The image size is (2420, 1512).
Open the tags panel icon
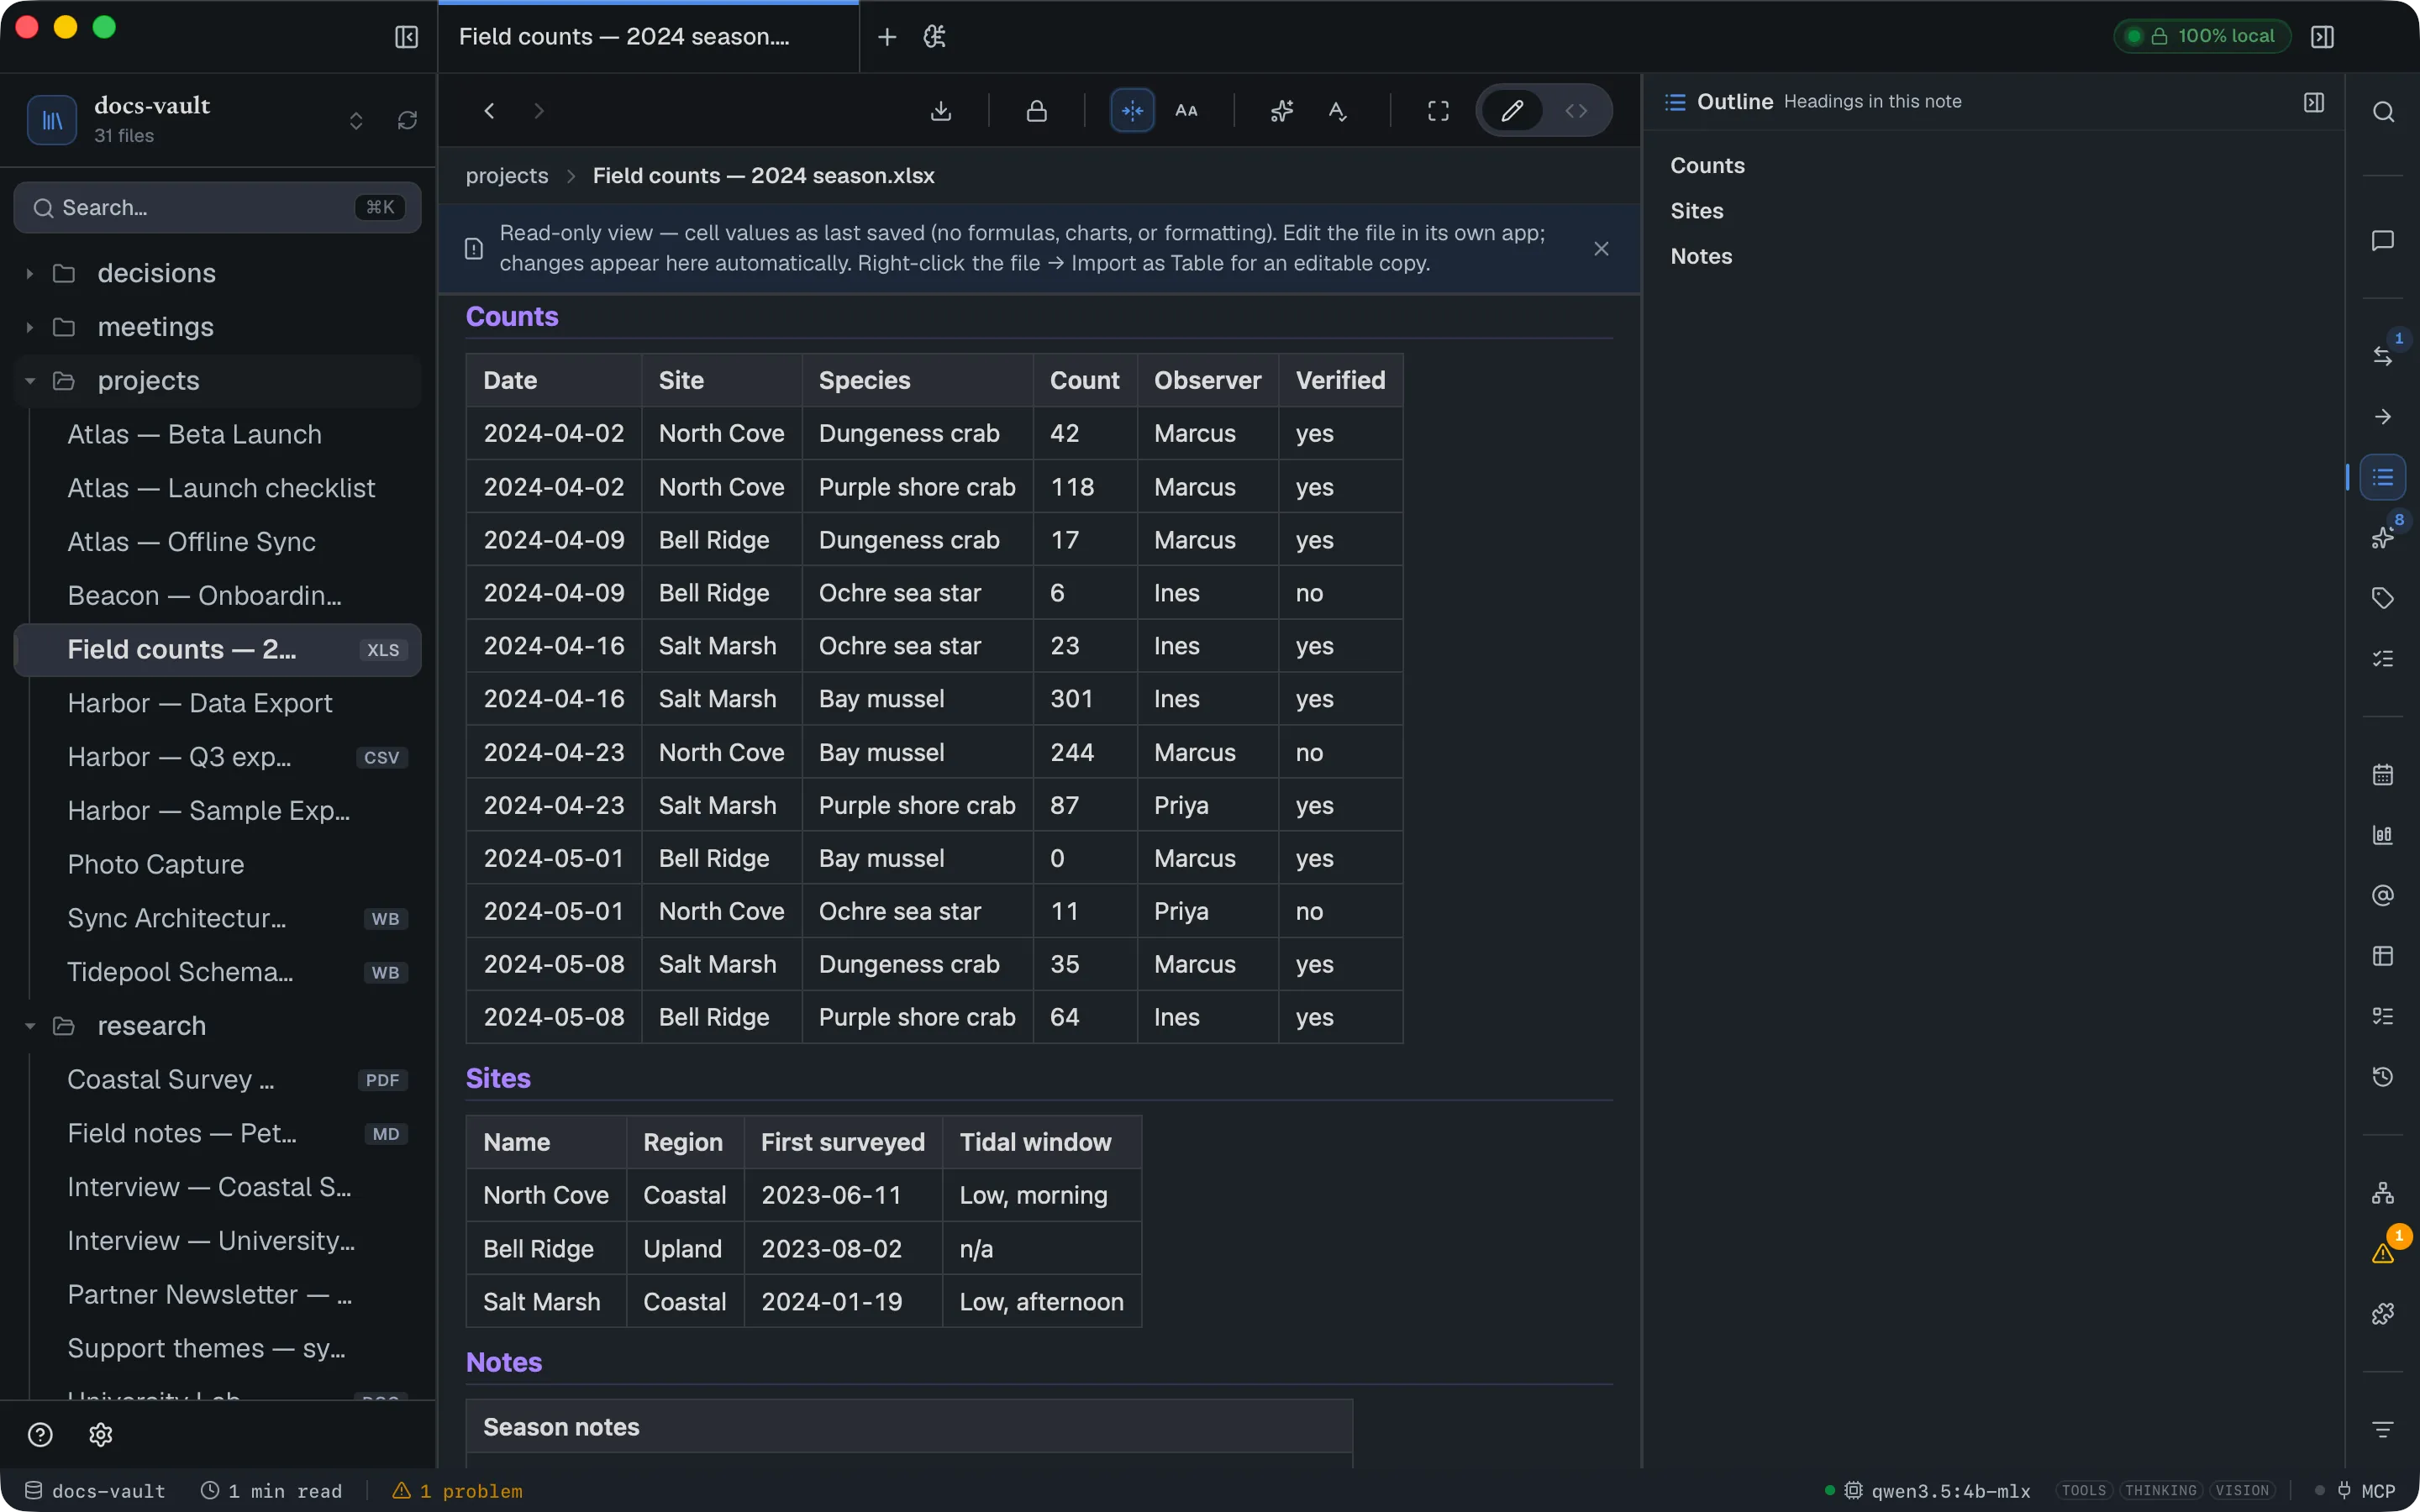pos(2383,598)
